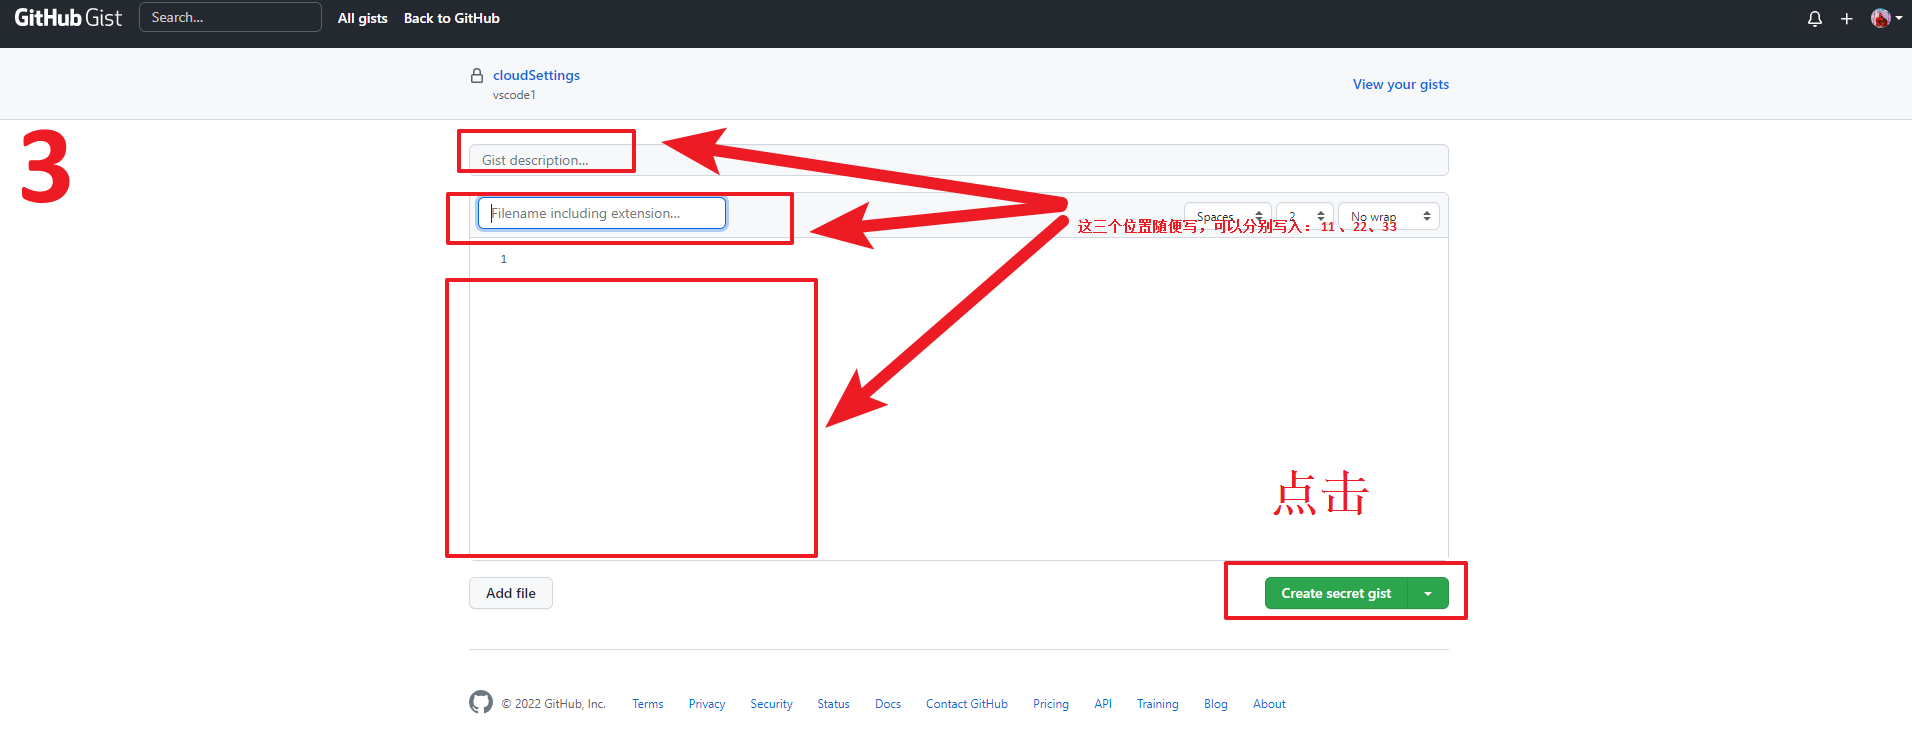Focus the Filename including extension field
The height and width of the screenshot is (751, 1912).
[602, 213]
